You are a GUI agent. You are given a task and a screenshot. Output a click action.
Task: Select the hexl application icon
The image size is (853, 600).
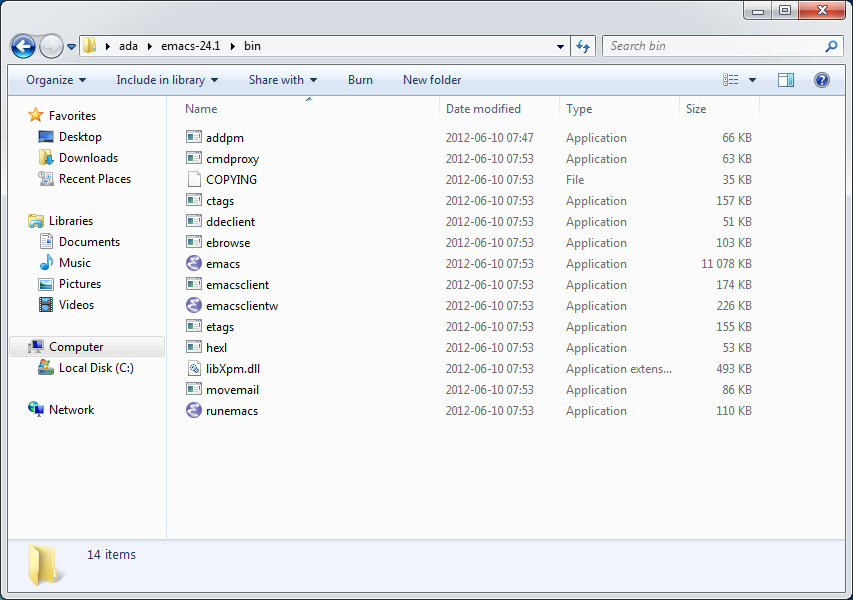[194, 347]
